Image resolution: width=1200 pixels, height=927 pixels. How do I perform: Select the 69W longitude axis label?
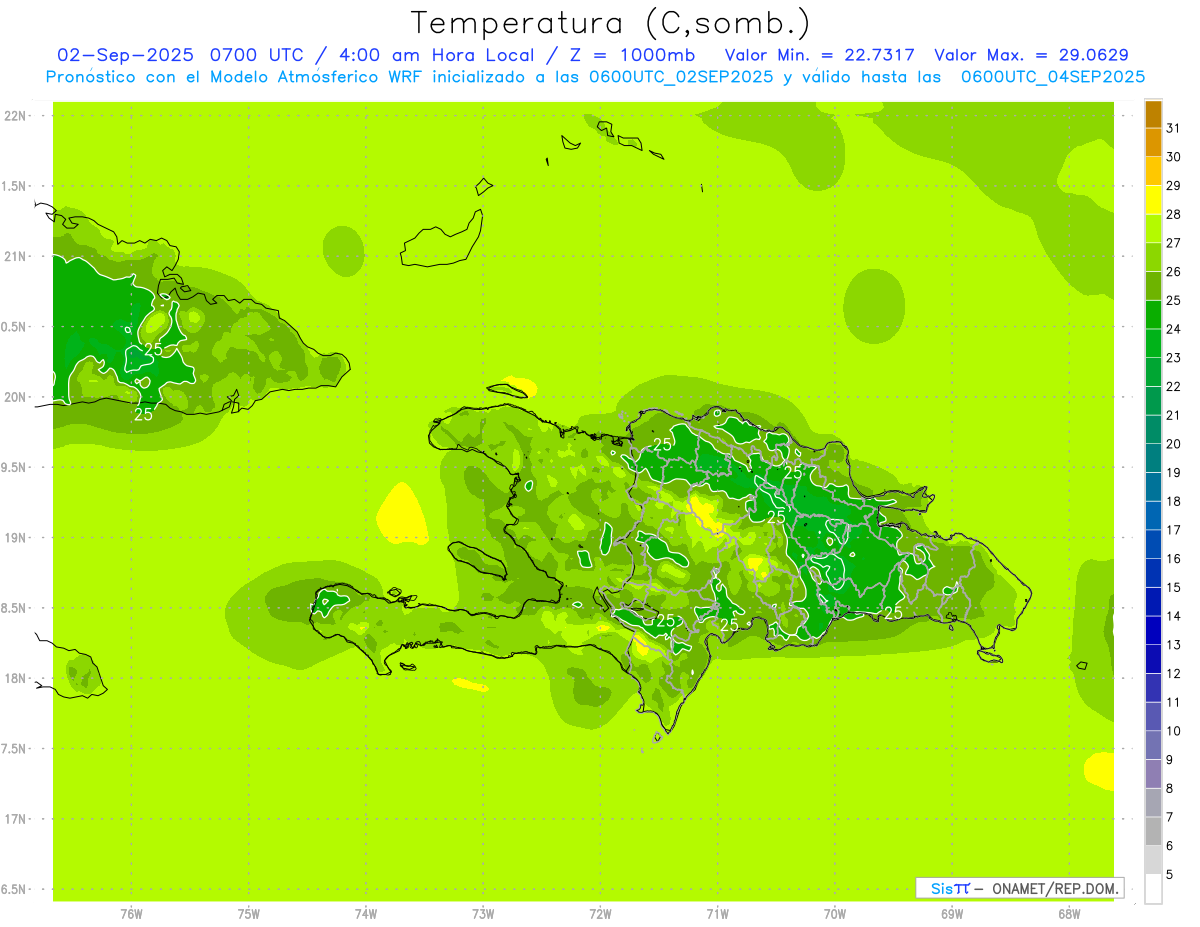[952, 914]
